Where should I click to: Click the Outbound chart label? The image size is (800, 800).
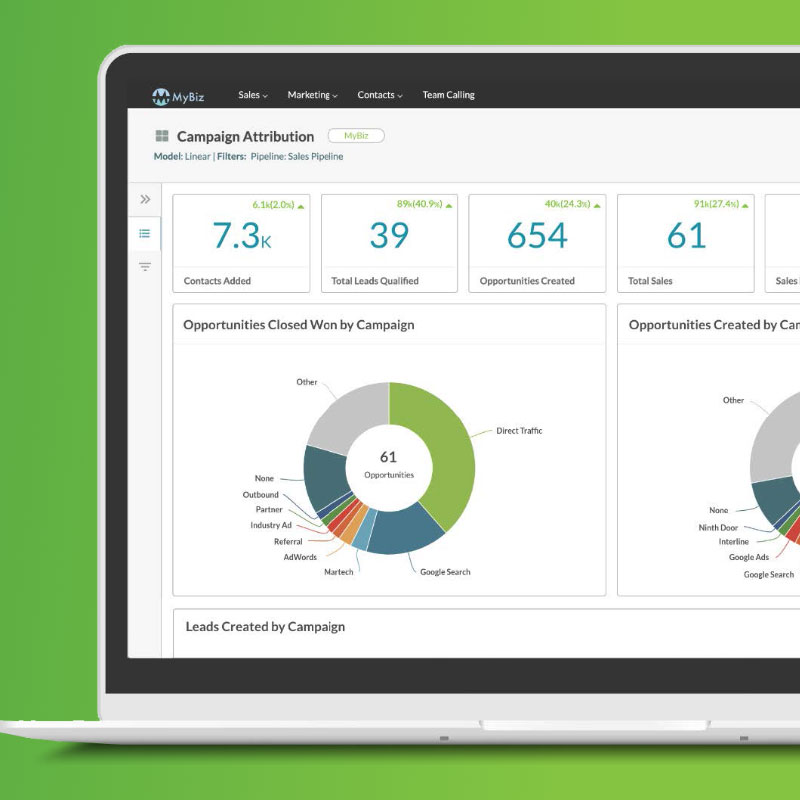260,495
